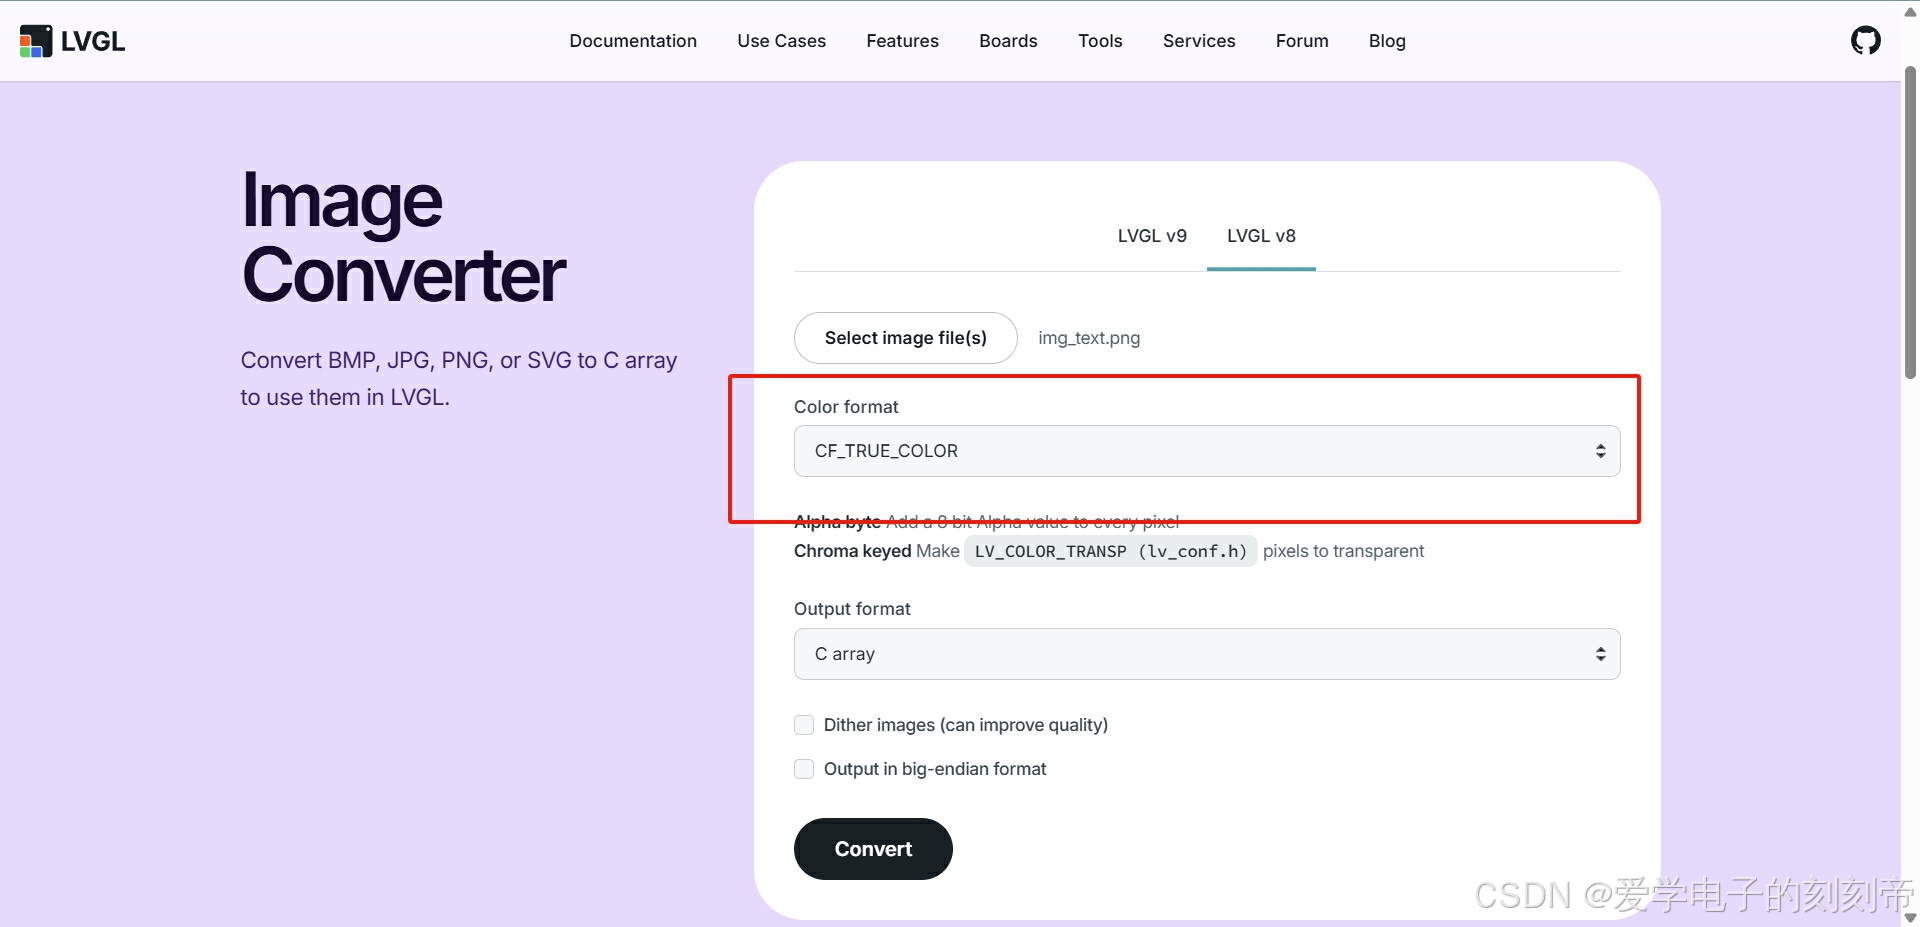
Task: Open the Services nav link
Action: (x=1199, y=41)
